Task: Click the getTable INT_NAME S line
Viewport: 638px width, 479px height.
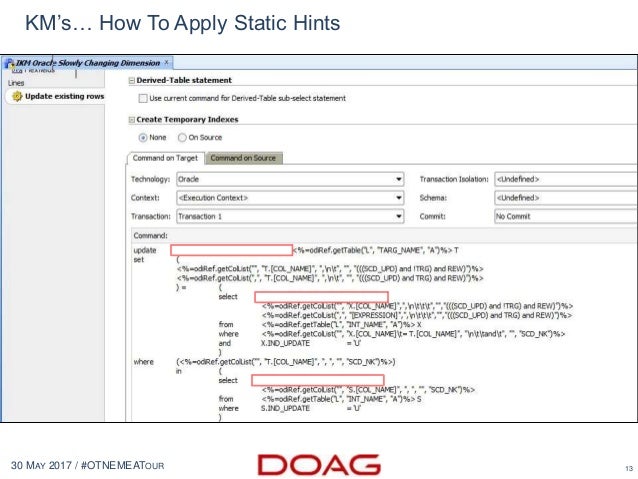Action: 341,399
